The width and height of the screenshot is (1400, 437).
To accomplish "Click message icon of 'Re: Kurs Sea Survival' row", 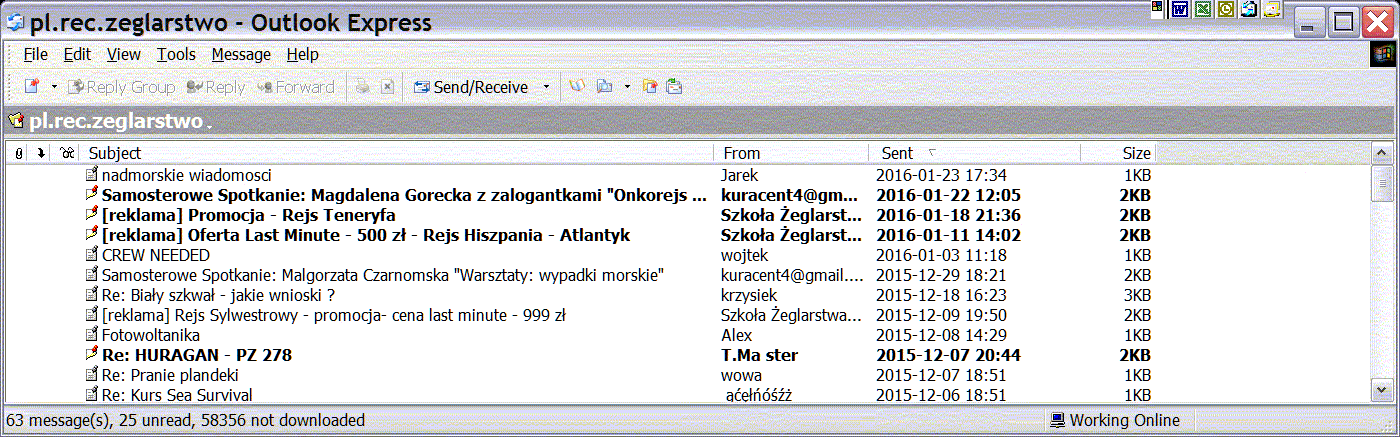I will coord(92,395).
